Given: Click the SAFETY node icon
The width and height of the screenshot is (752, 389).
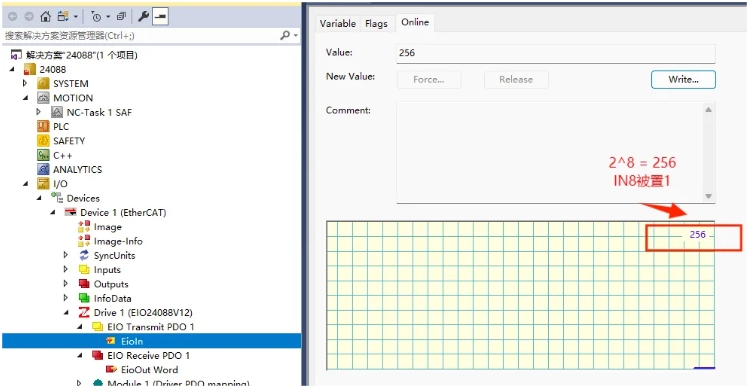Looking at the screenshot, I should 44,141.
